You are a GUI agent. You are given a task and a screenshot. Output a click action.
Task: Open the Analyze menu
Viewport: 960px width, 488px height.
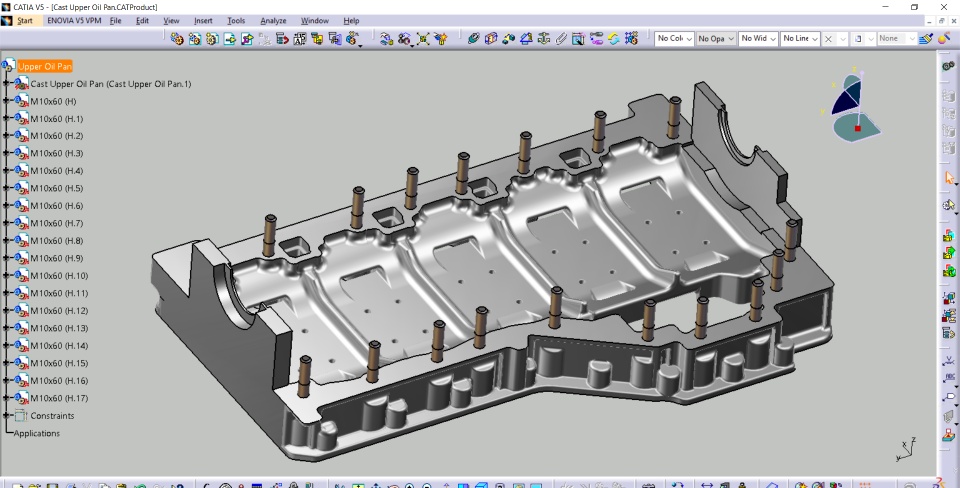273,20
